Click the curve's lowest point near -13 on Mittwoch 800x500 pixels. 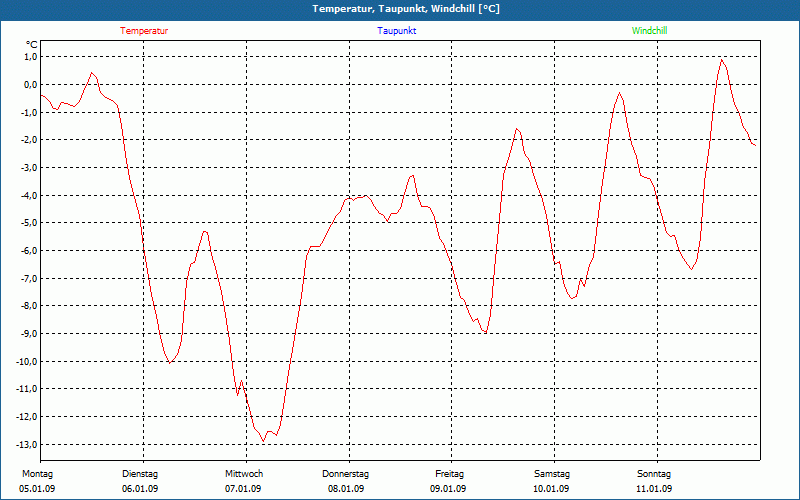click(x=264, y=441)
